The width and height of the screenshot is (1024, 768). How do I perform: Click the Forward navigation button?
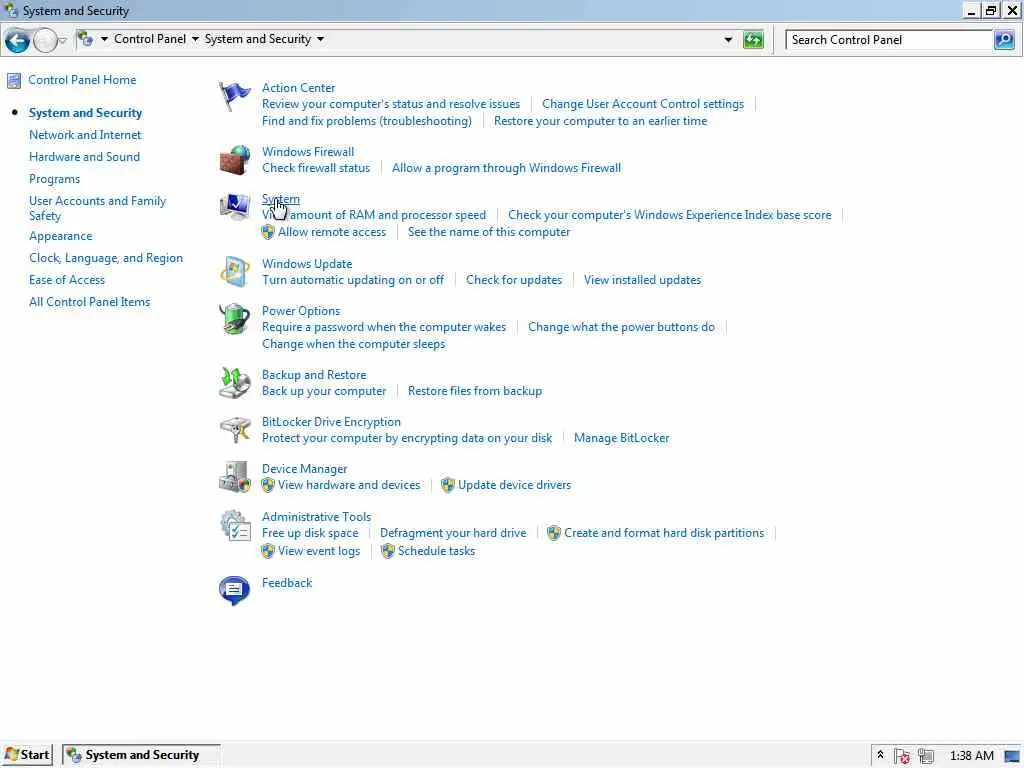45,40
